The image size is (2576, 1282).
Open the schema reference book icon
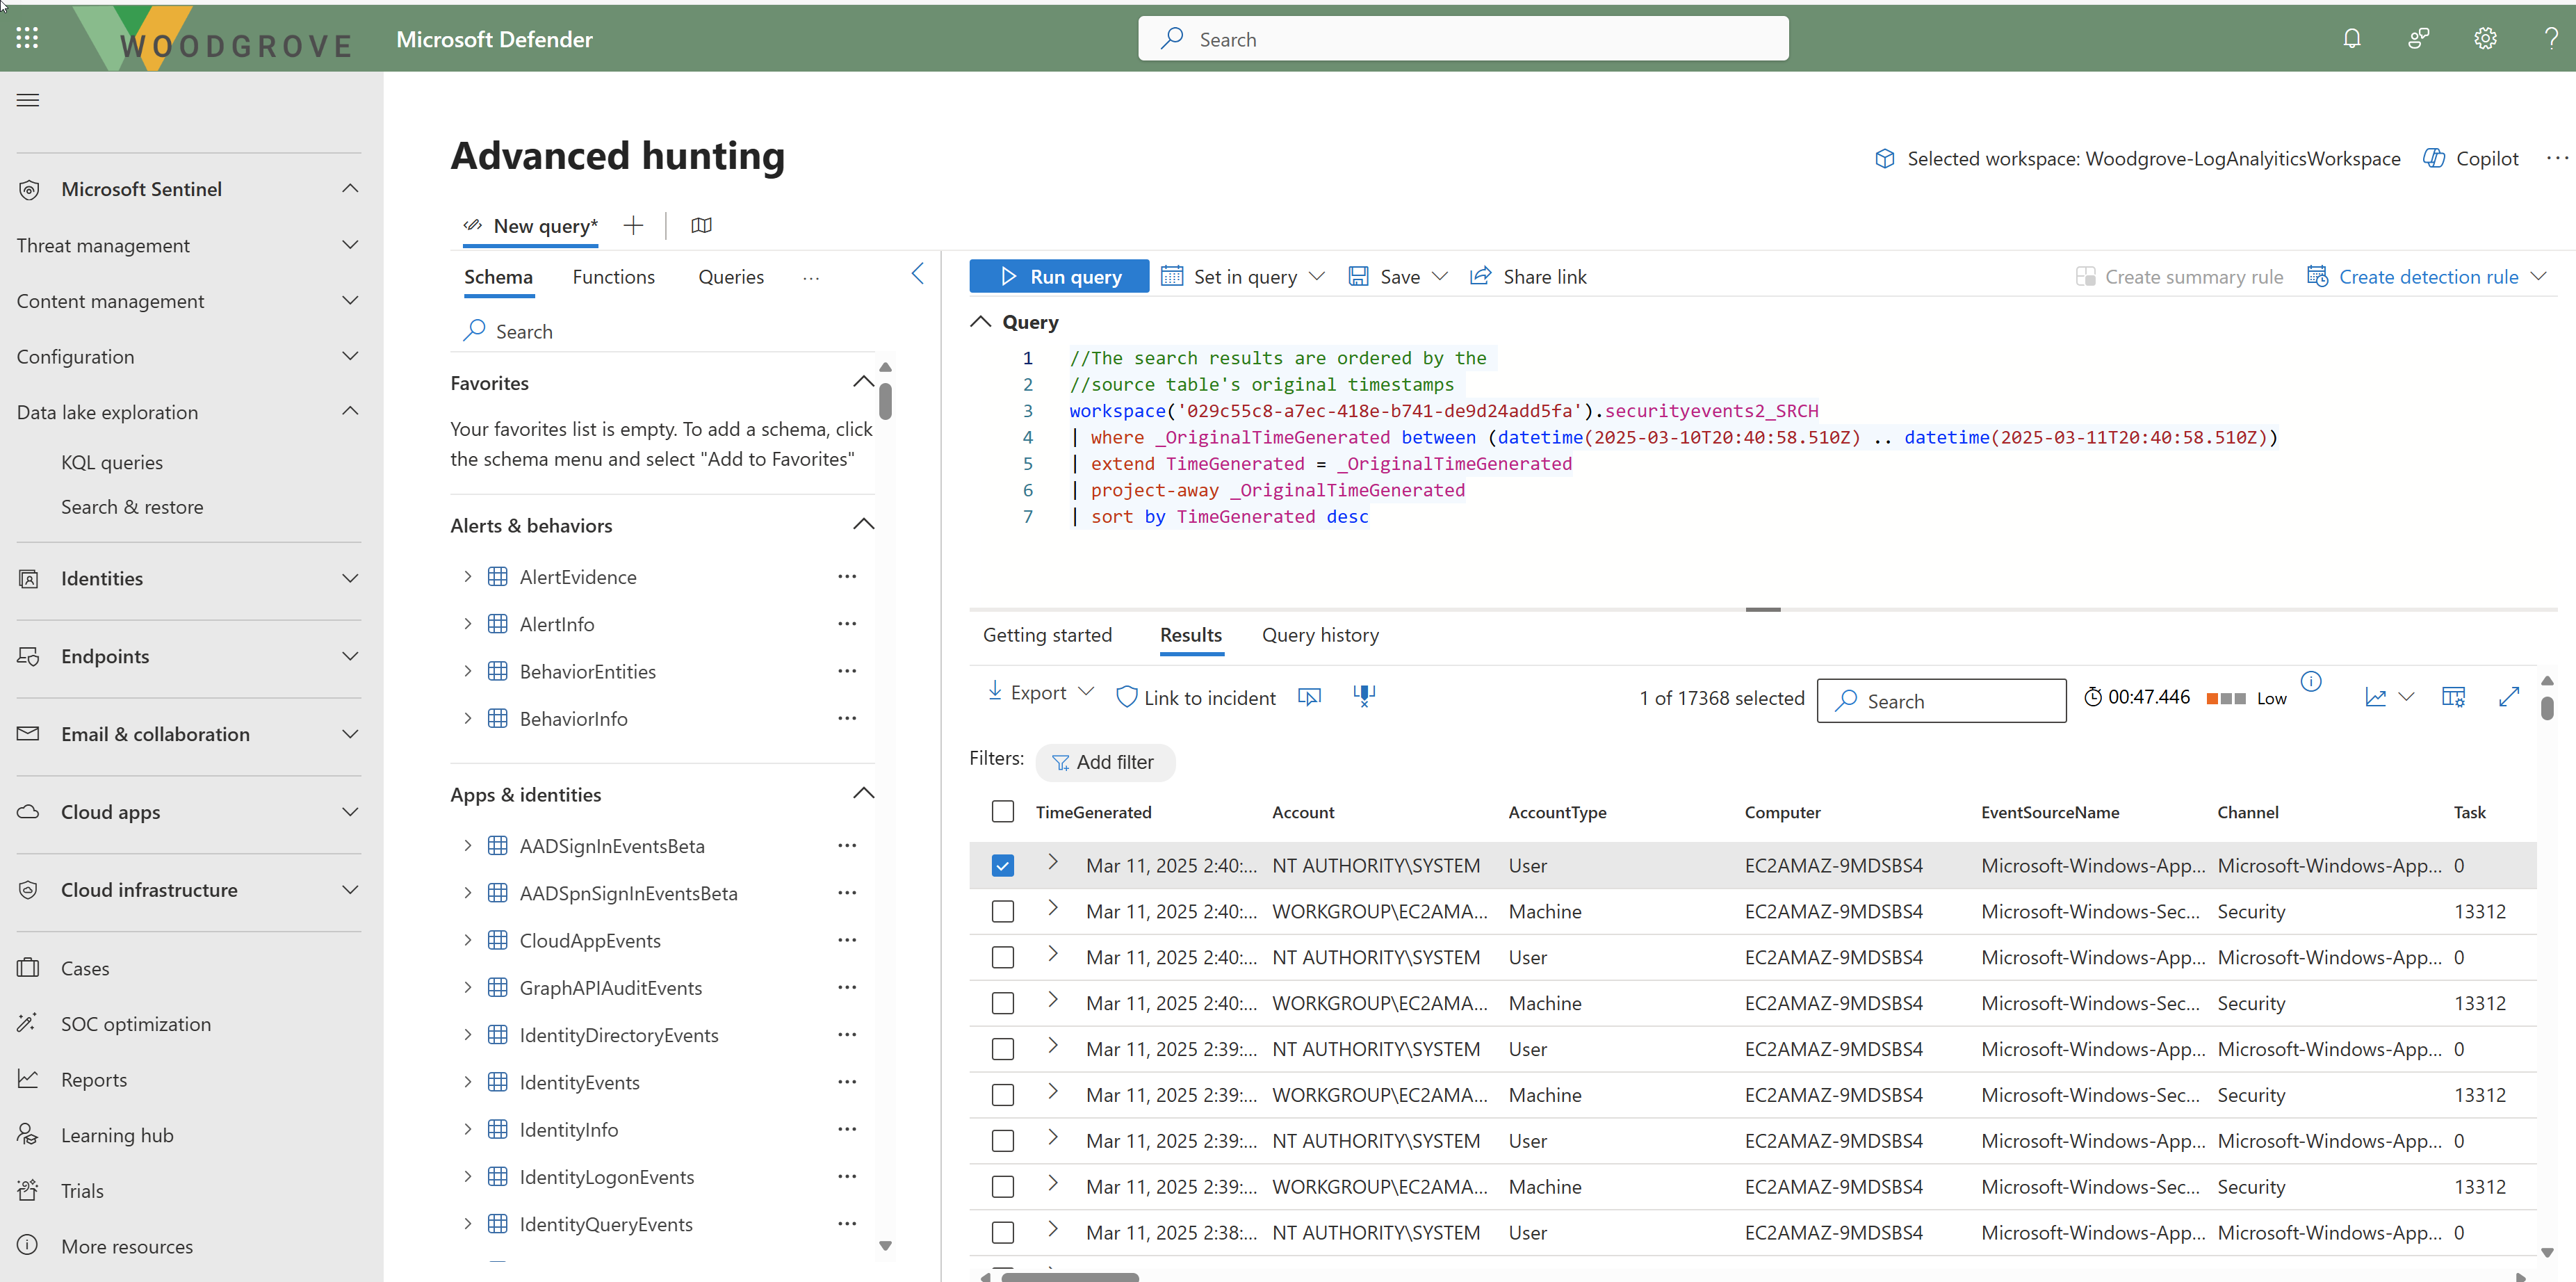pos(701,225)
